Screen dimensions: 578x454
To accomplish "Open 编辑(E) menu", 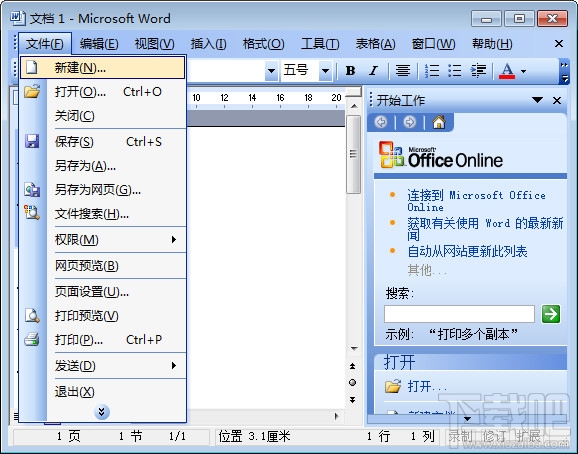I will click(x=99, y=44).
